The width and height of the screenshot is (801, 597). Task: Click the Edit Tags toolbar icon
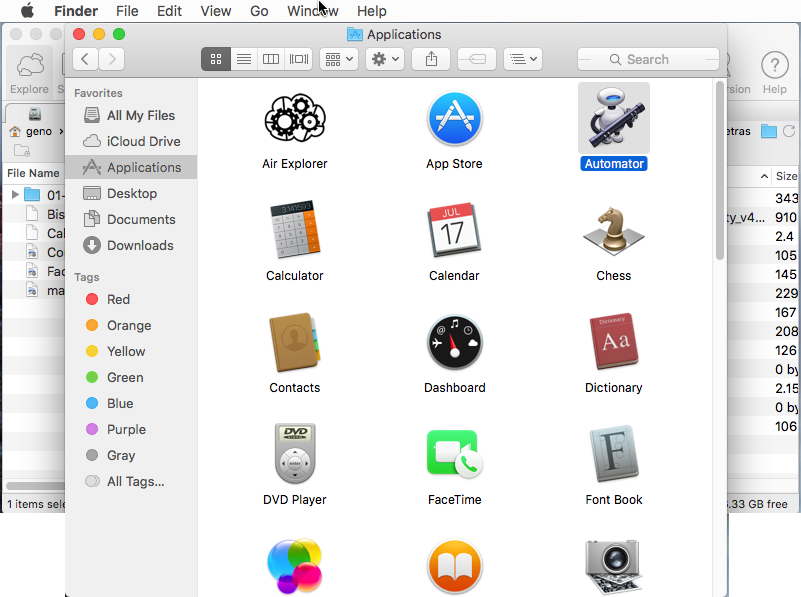476,59
